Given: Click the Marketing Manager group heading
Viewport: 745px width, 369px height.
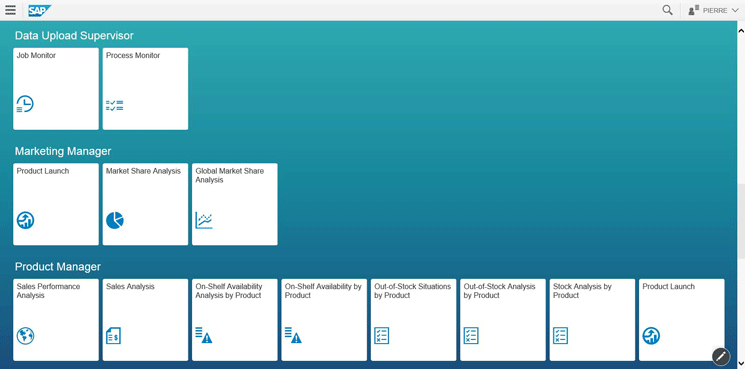Looking at the screenshot, I should (63, 151).
